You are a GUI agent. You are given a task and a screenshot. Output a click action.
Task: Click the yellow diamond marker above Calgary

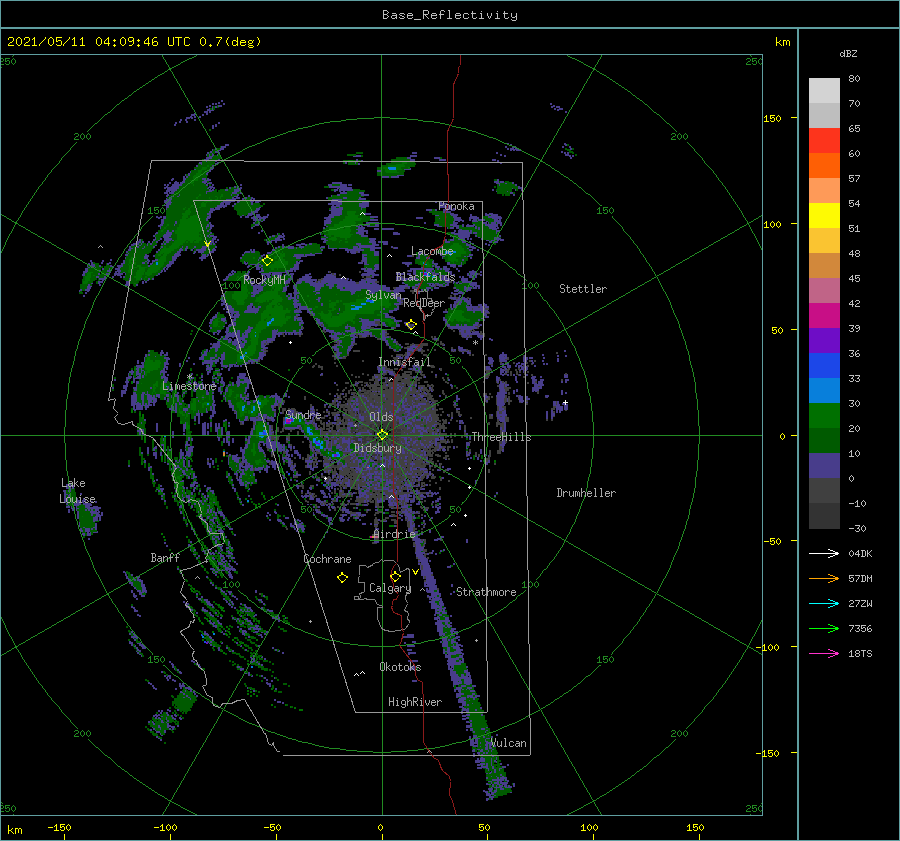pyautogui.click(x=395, y=576)
